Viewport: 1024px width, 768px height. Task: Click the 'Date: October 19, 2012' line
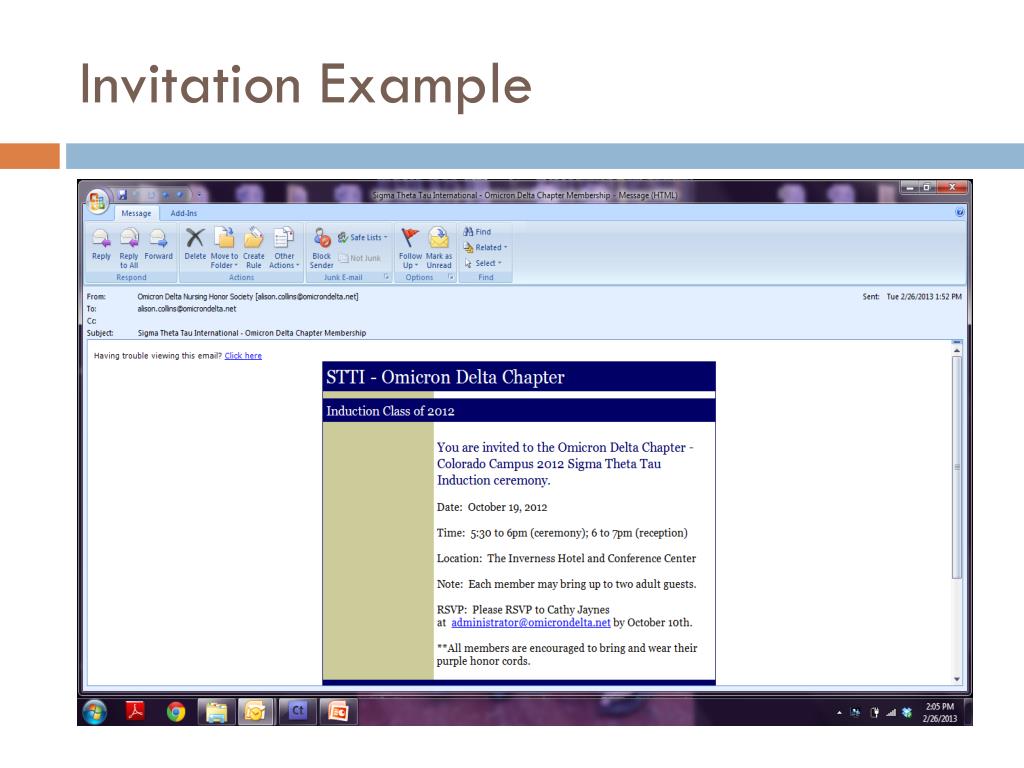tap(492, 507)
